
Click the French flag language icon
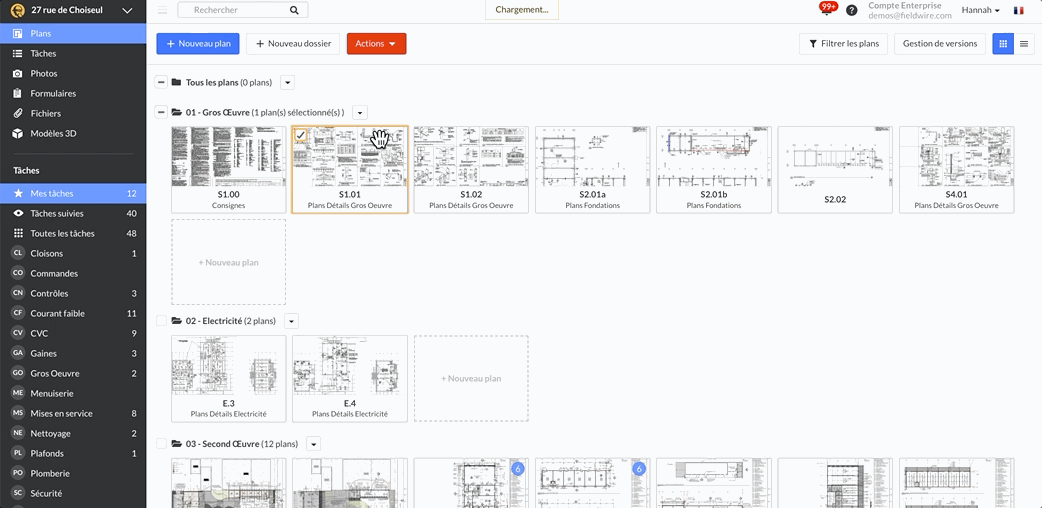pos(1018,10)
